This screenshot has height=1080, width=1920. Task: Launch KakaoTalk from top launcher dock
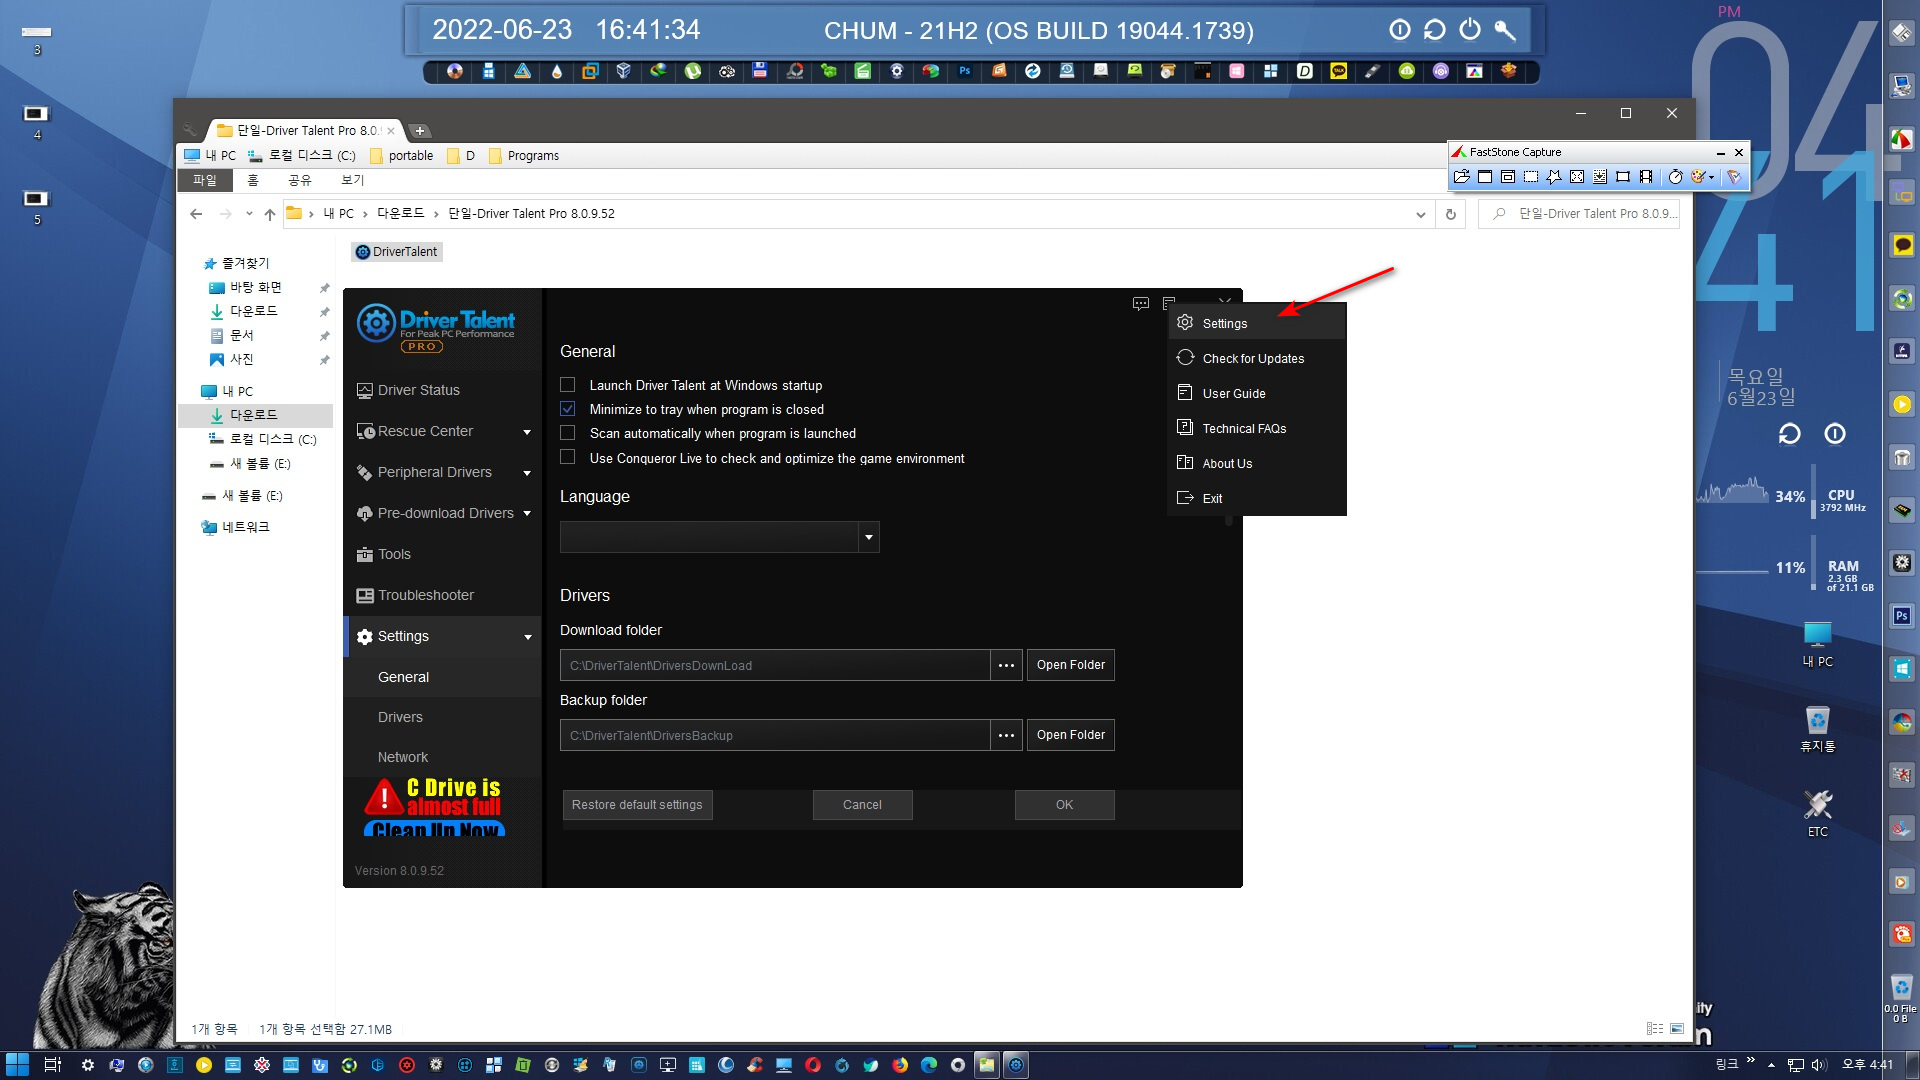coord(1339,71)
